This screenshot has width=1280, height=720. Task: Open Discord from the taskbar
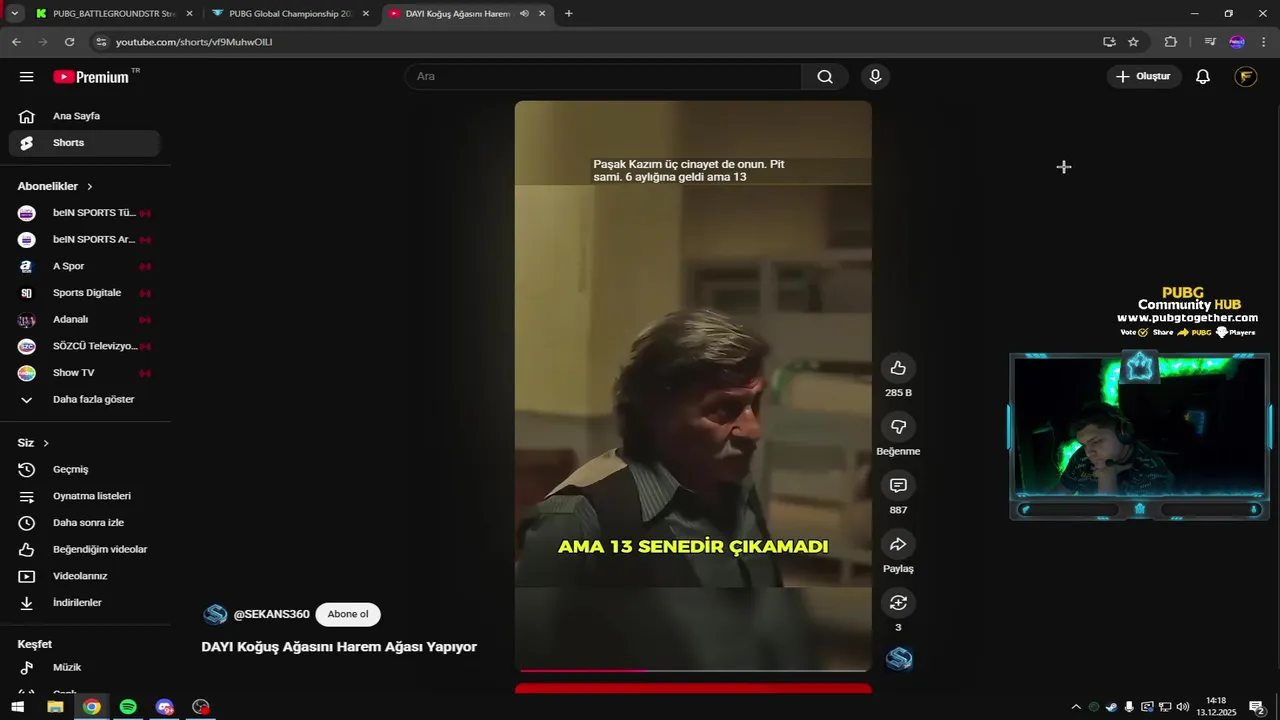(x=165, y=707)
